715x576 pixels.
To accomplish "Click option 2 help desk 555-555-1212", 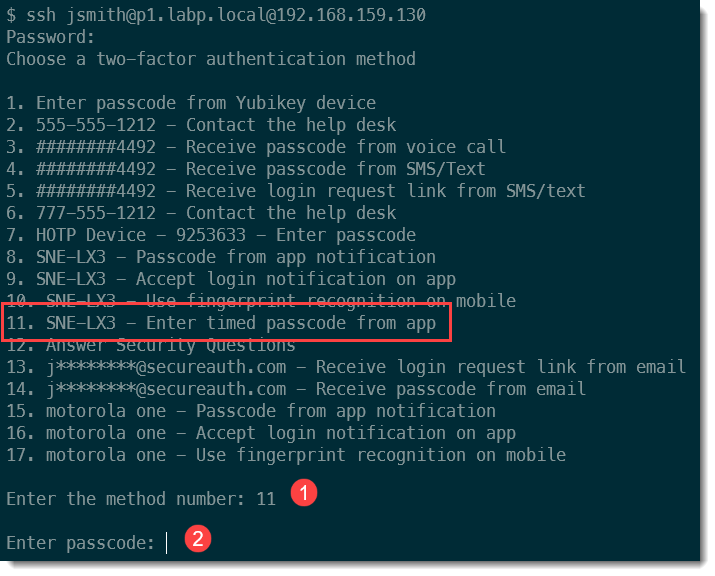I will (201, 125).
